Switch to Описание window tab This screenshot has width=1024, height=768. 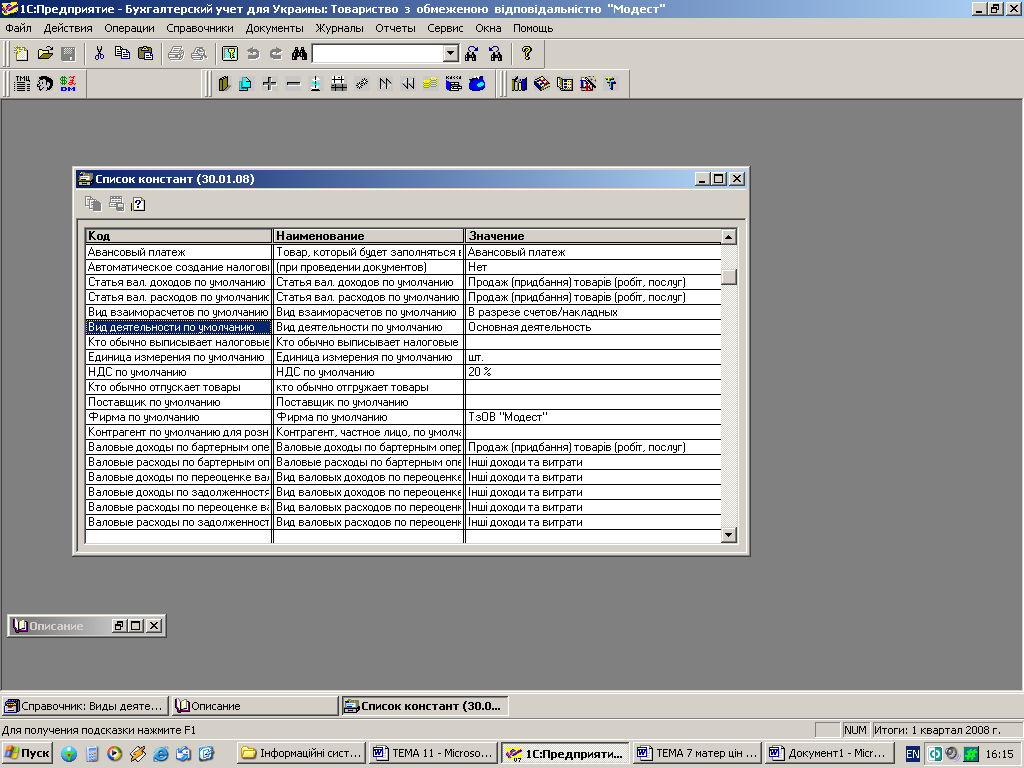(x=255, y=706)
